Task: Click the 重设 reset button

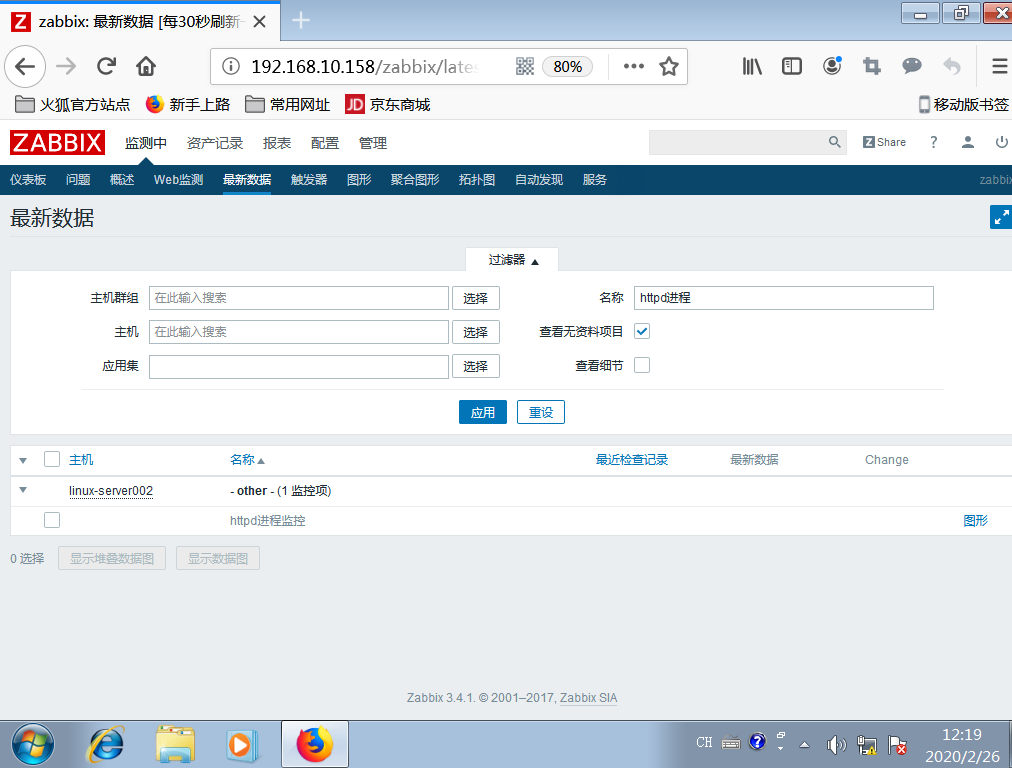Action: point(541,412)
